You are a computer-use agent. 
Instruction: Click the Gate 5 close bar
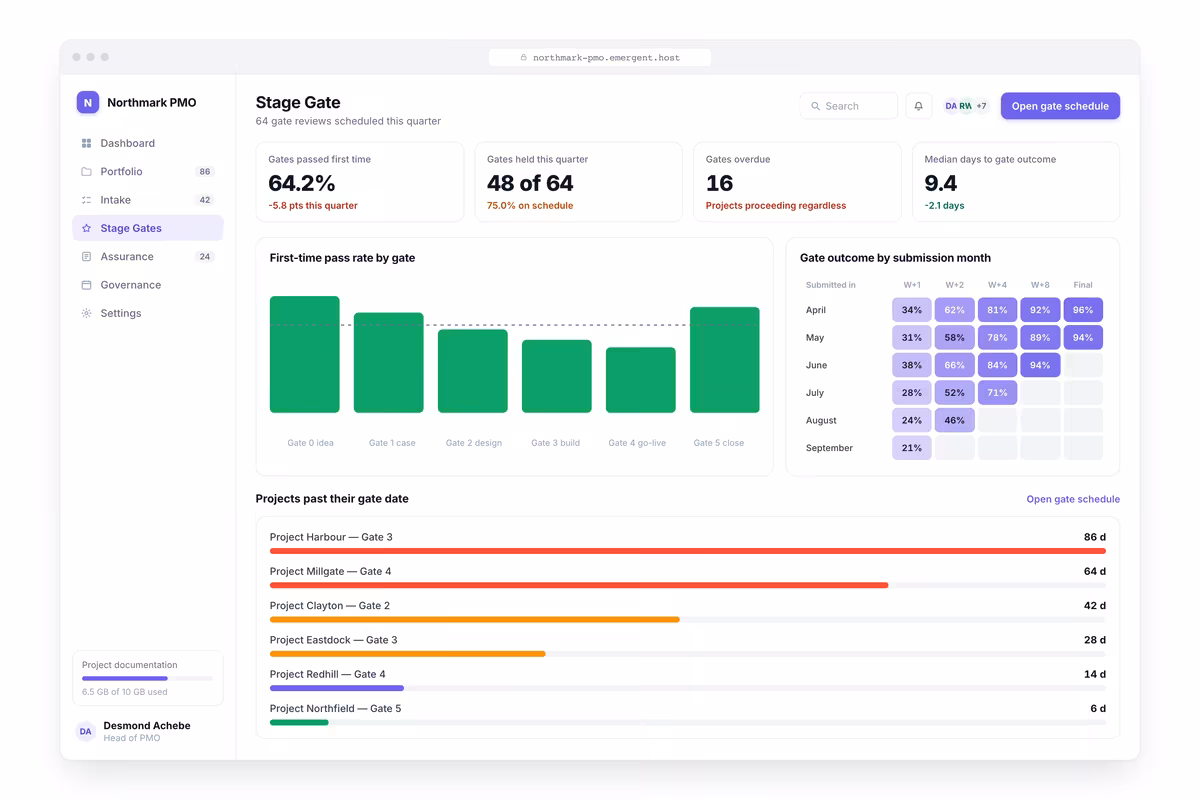(725, 360)
